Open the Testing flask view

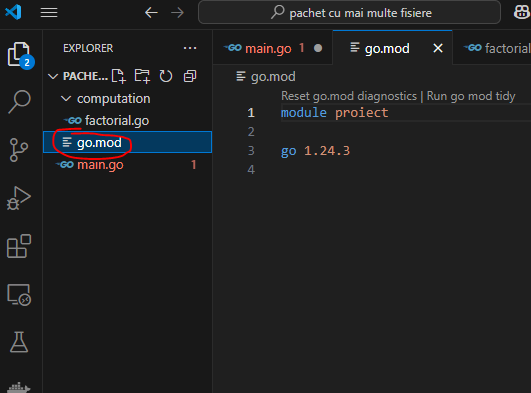pyautogui.click(x=19, y=342)
